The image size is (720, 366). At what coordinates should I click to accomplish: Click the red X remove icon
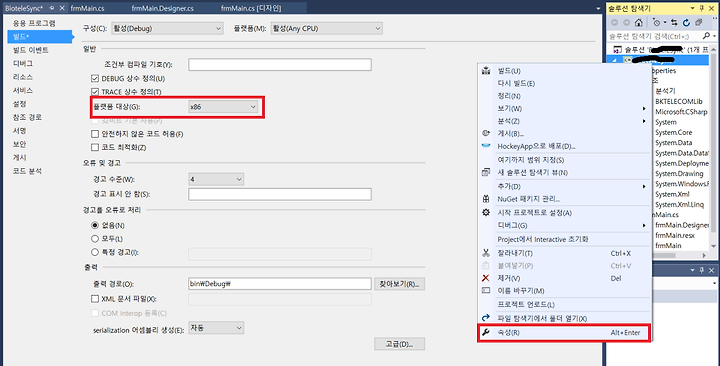pyautogui.click(x=486, y=278)
